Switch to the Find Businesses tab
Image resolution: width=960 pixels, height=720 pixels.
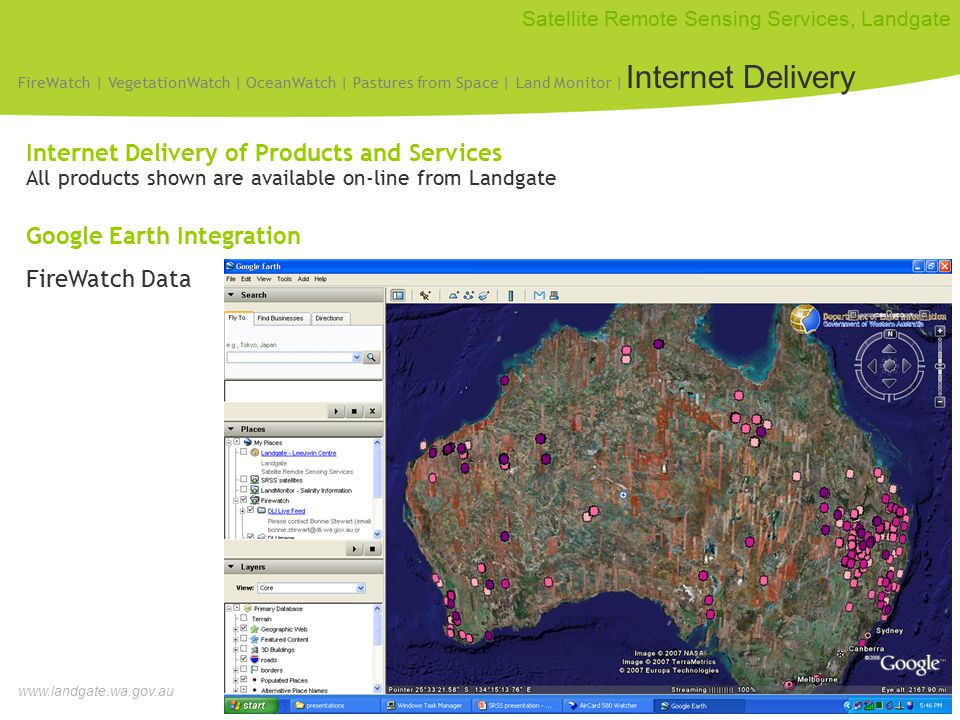(280, 318)
